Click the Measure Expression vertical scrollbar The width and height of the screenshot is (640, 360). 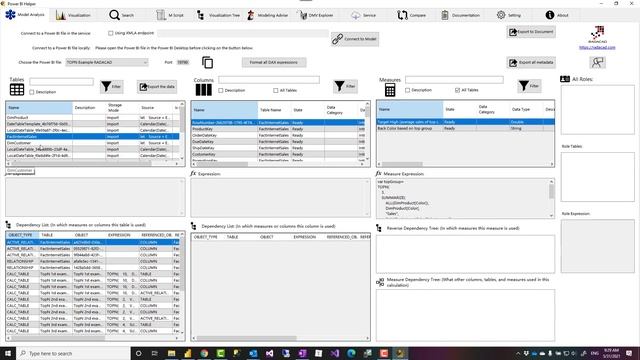click(551, 199)
